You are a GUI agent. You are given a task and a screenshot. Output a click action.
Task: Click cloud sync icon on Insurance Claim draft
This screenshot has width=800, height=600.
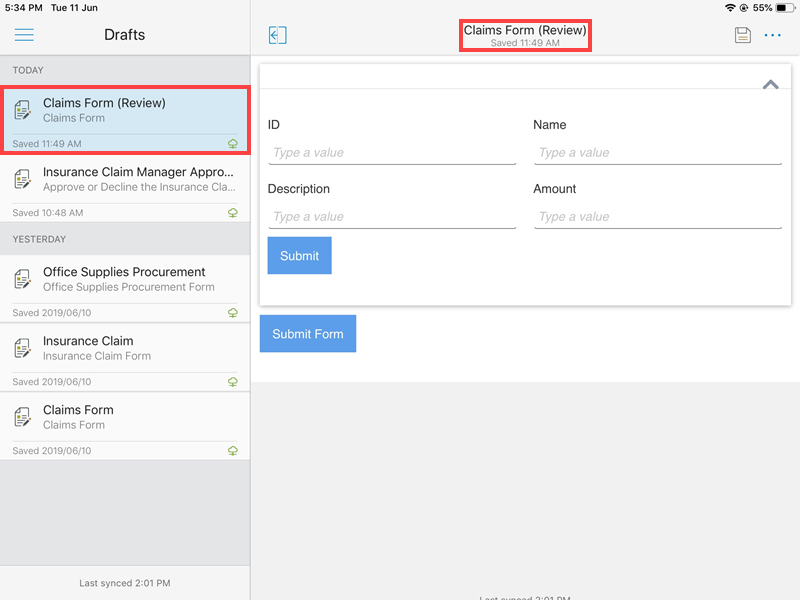click(x=233, y=382)
